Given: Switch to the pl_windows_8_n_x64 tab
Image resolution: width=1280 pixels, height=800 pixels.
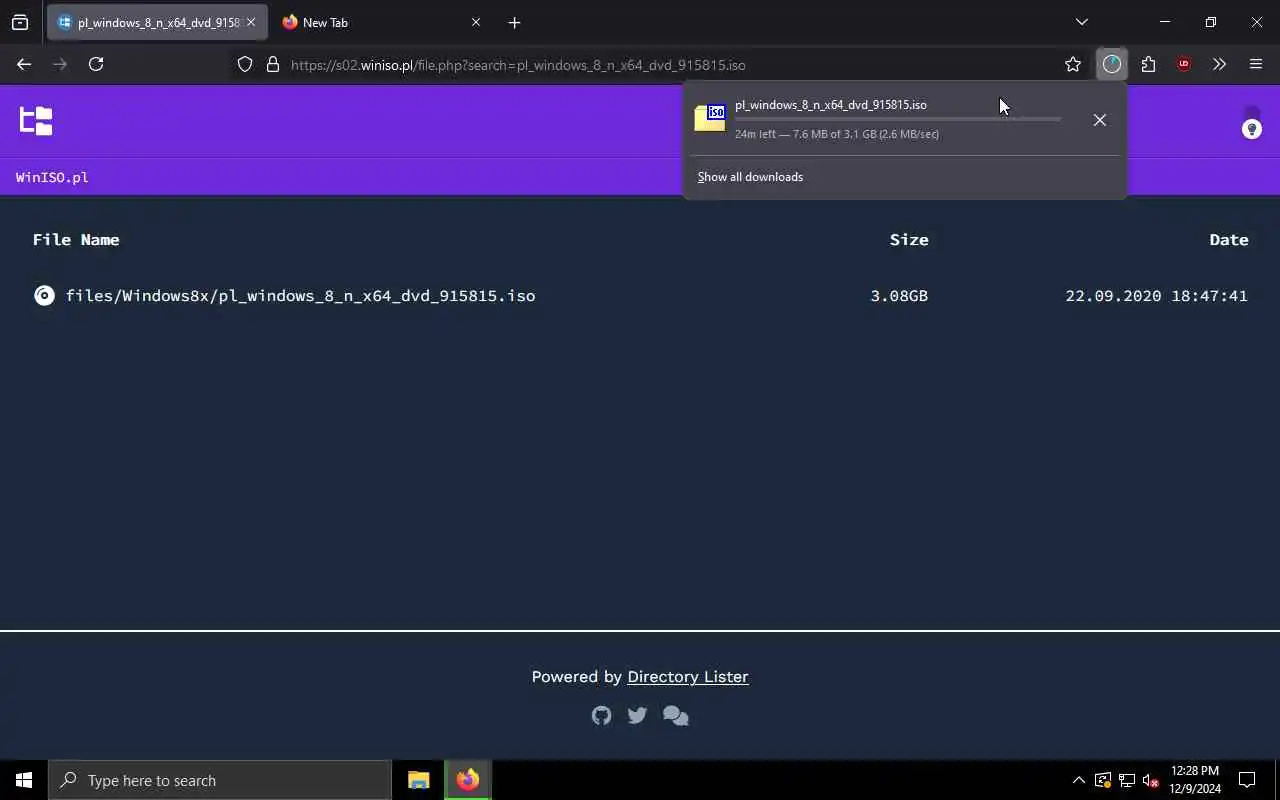Looking at the screenshot, I should [x=157, y=22].
